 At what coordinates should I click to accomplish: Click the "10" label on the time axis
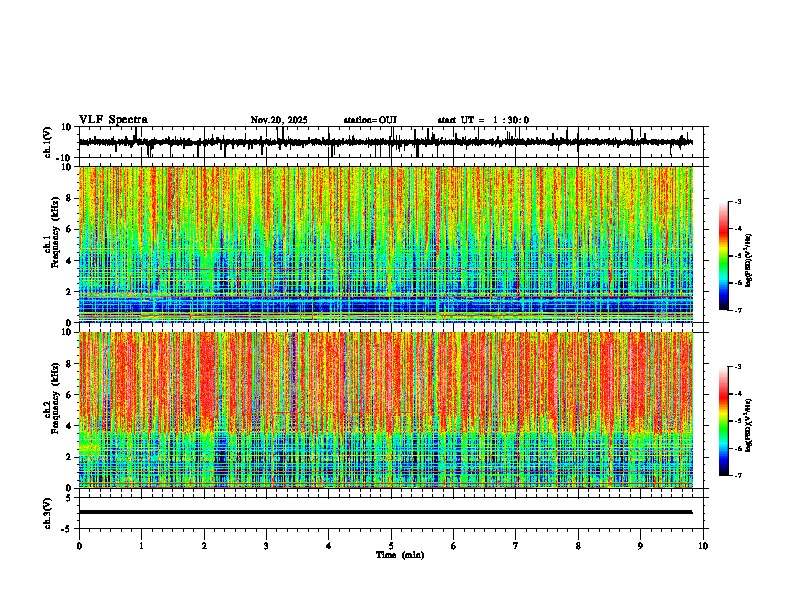(703, 546)
